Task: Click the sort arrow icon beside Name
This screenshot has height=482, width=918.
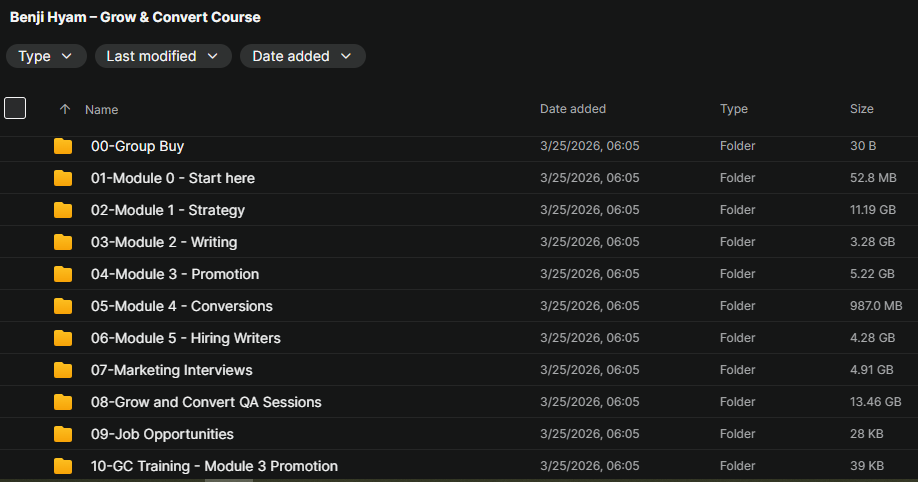Action: click(x=65, y=109)
